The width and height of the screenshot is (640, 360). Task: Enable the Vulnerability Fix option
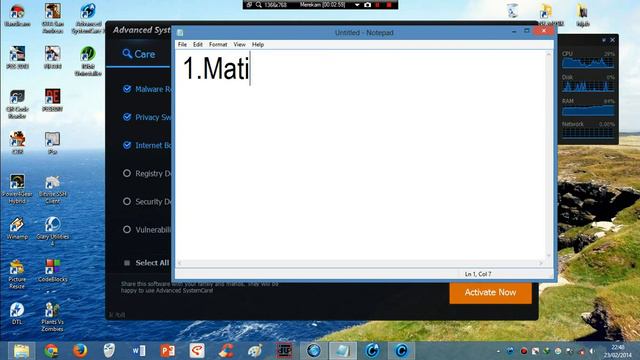(127, 230)
